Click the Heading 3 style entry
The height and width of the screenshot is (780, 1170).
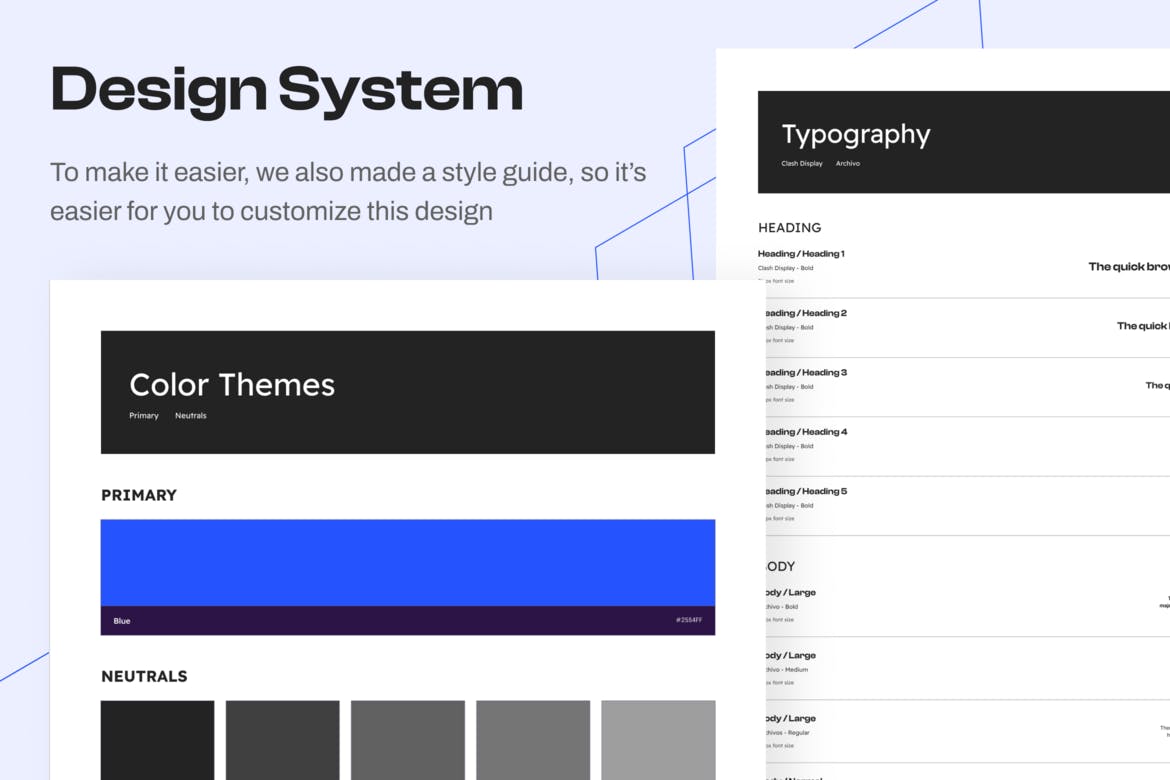coord(806,372)
